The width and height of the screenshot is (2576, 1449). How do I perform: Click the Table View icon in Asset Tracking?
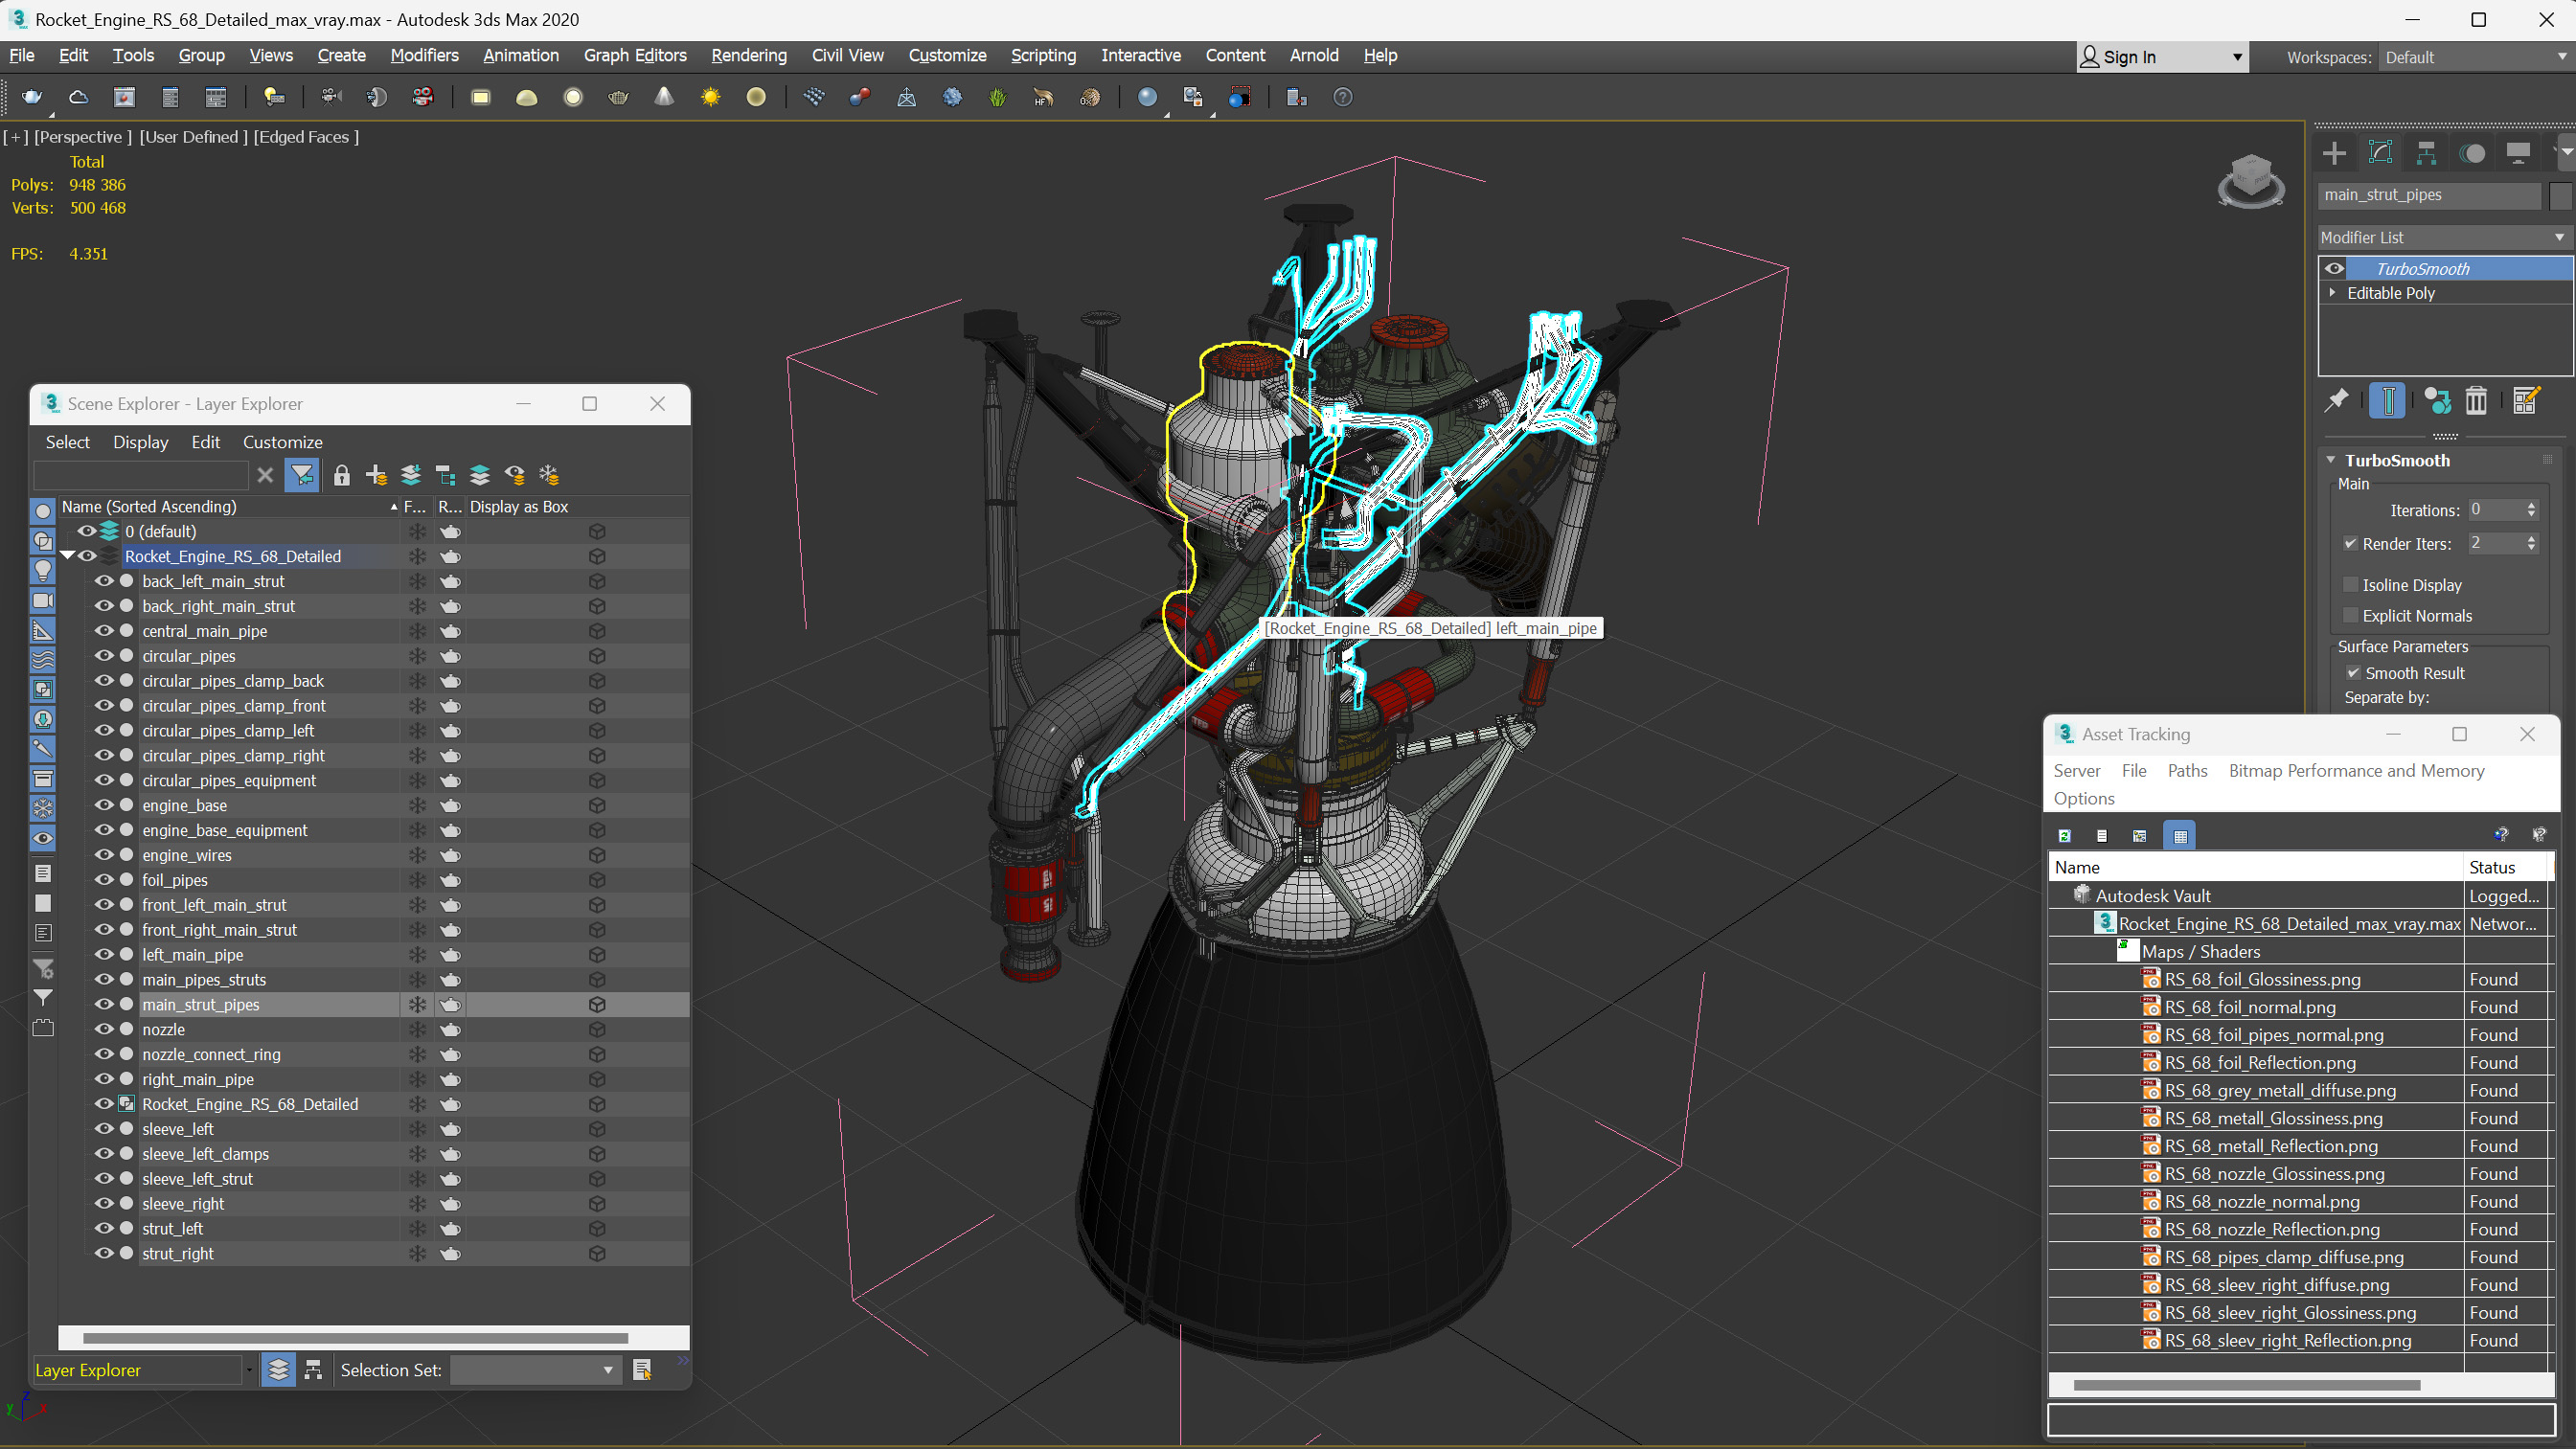2181,836
